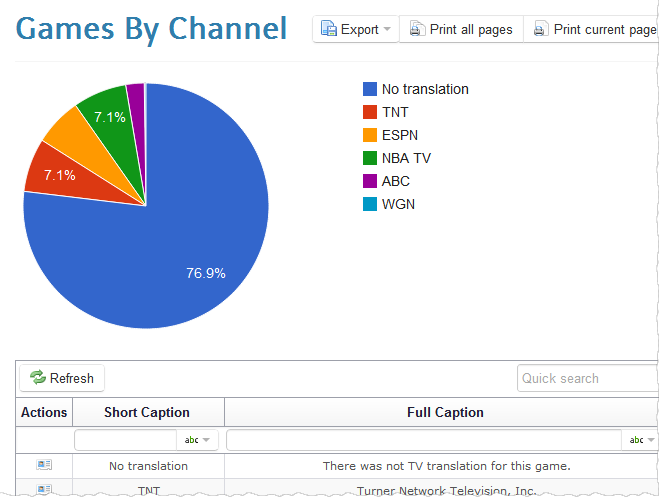Sort by the Short Caption column header

coord(146,412)
